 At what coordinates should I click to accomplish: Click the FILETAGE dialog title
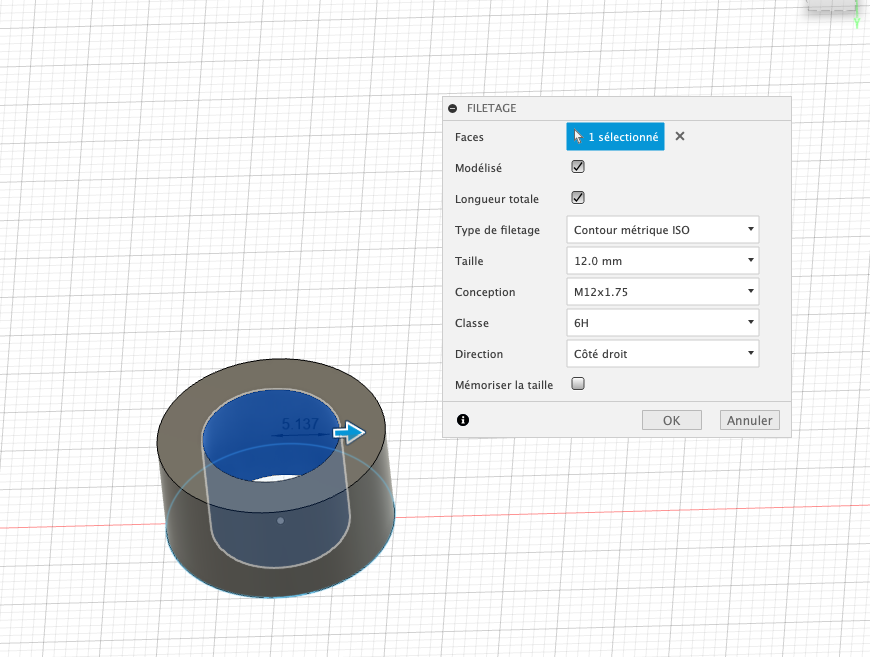pyautogui.click(x=492, y=108)
